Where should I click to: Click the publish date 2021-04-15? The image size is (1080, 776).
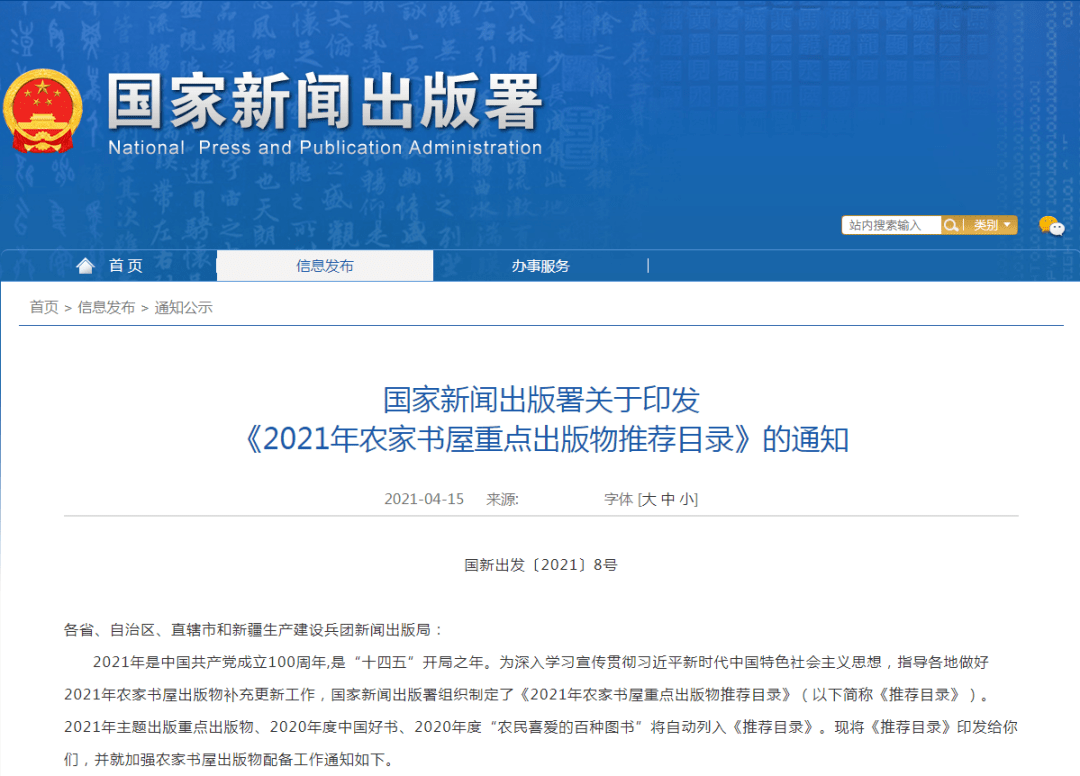(x=424, y=499)
